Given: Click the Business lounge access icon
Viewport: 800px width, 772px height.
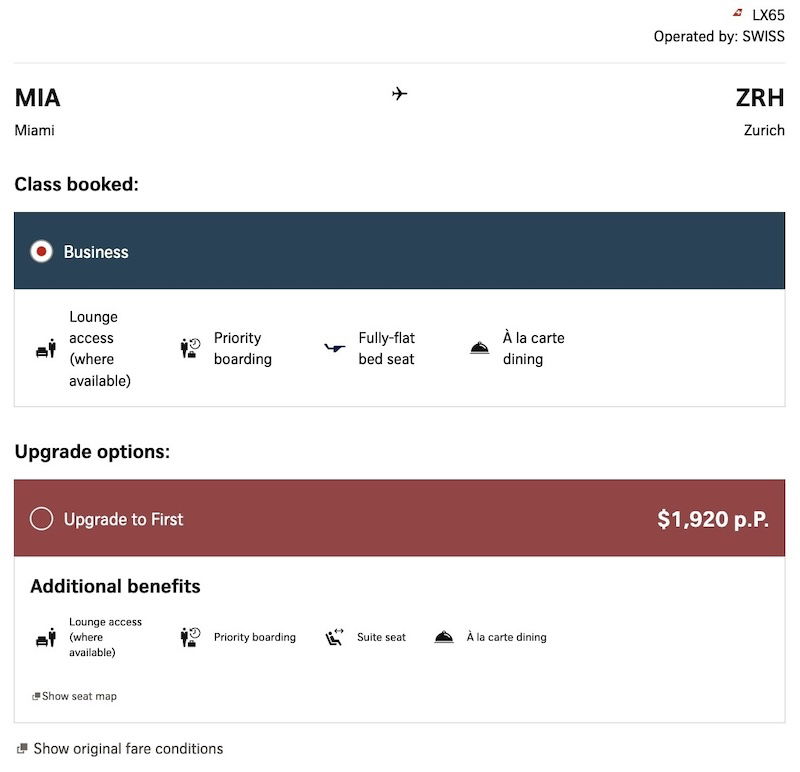Looking at the screenshot, I should (x=46, y=349).
